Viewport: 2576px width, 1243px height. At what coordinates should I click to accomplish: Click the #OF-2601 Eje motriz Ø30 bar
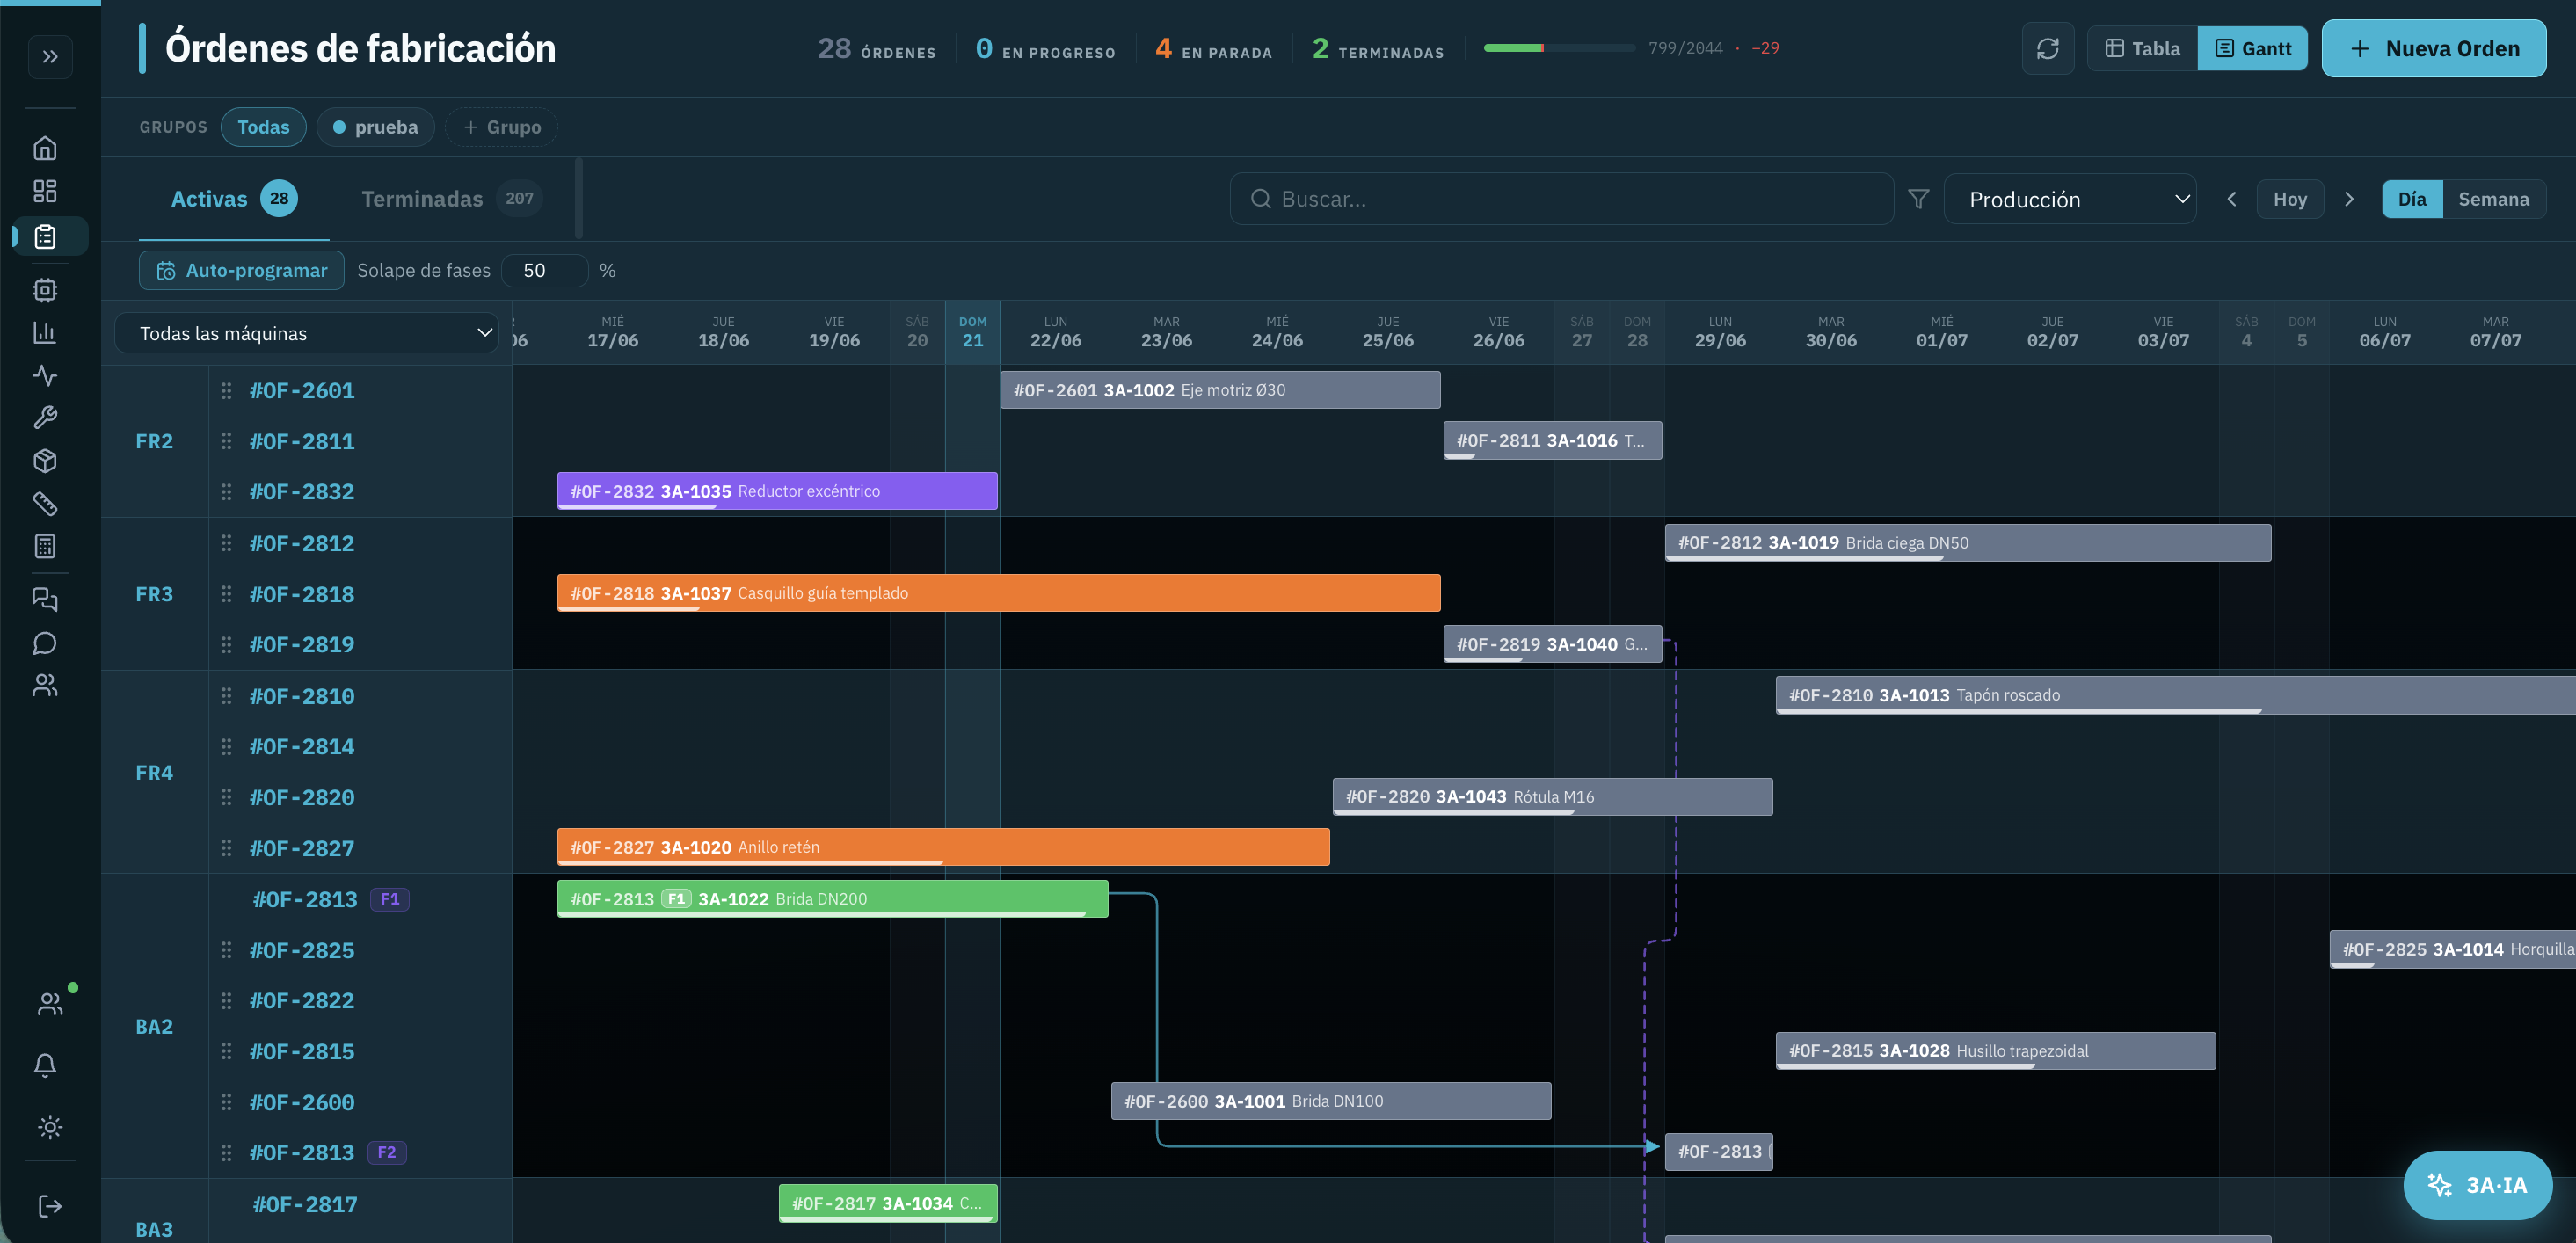[x=1220, y=390]
